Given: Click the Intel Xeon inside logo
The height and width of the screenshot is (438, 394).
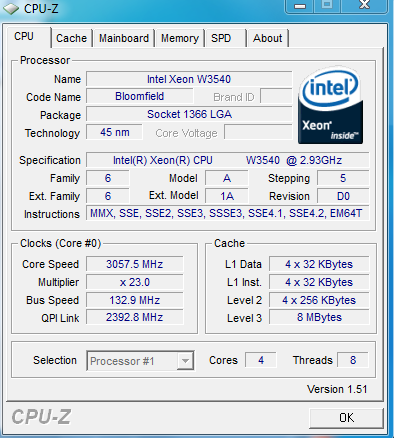Looking at the screenshot, I should pyautogui.click(x=330, y=106).
